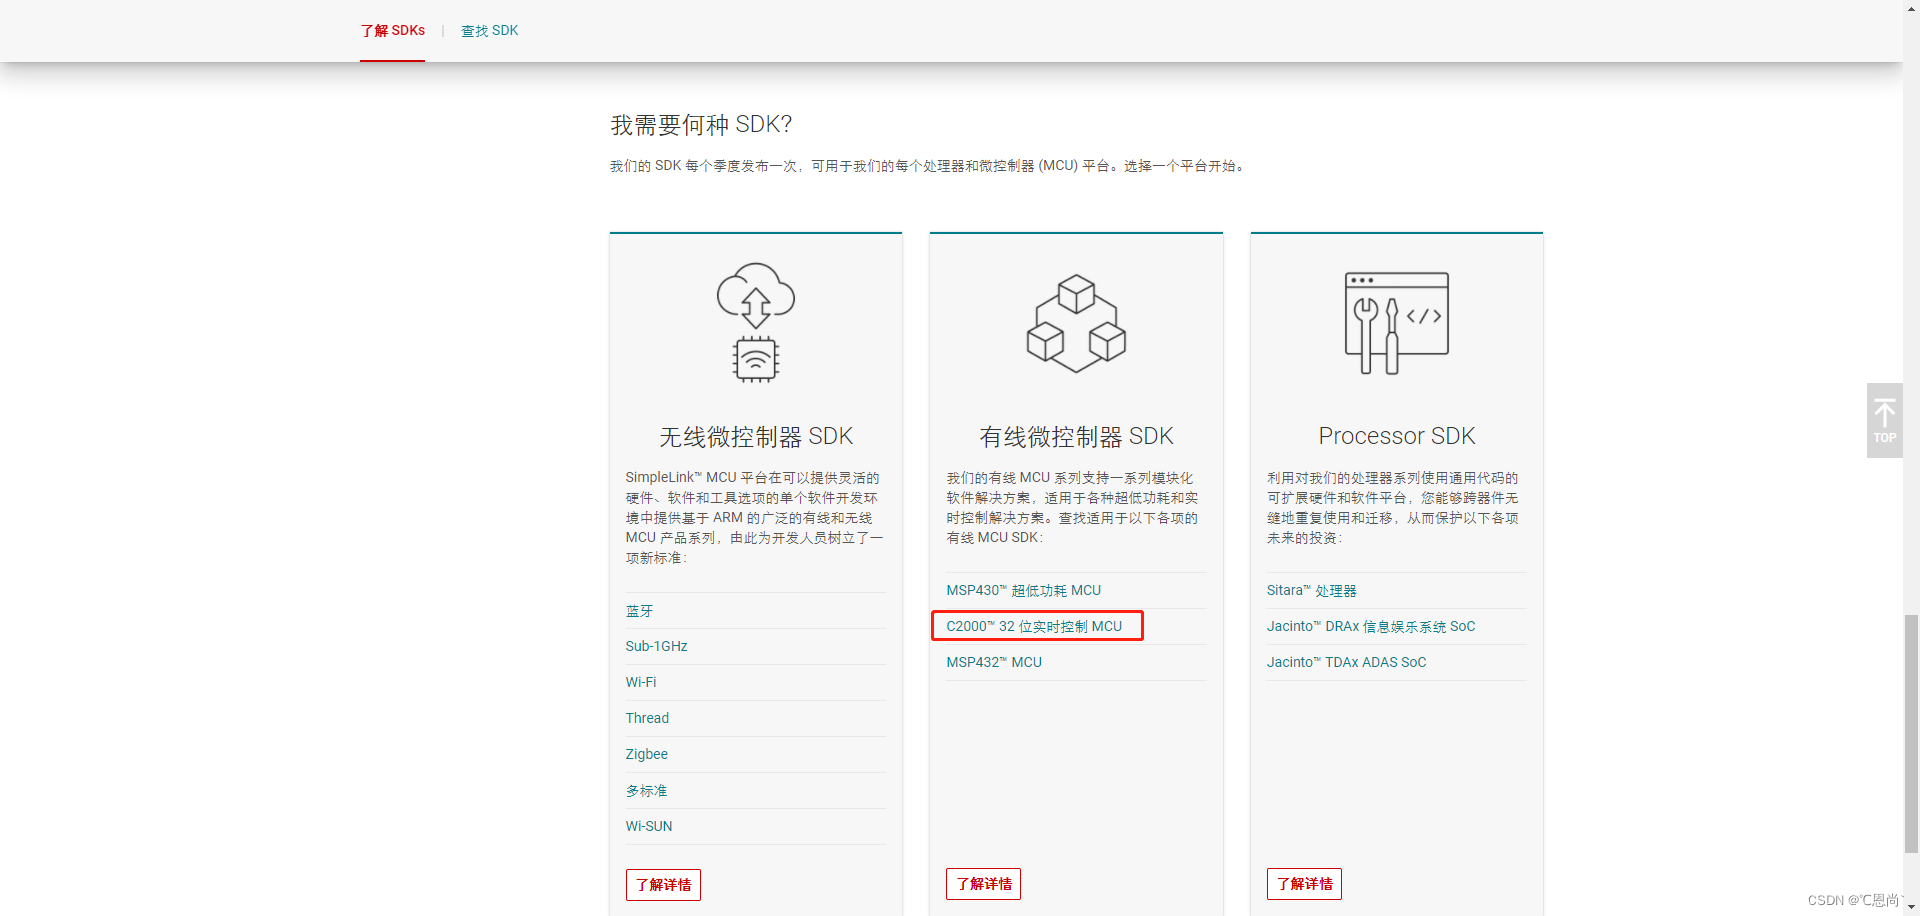Open C2000 32 位实时控制 MCU link
The height and width of the screenshot is (916, 1920).
pos(1034,627)
